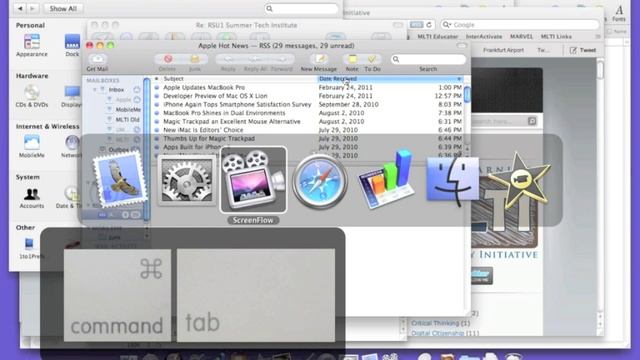This screenshot has height=360, width=640.
Task: Focus the Mail search field
Action: pos(428,59)
